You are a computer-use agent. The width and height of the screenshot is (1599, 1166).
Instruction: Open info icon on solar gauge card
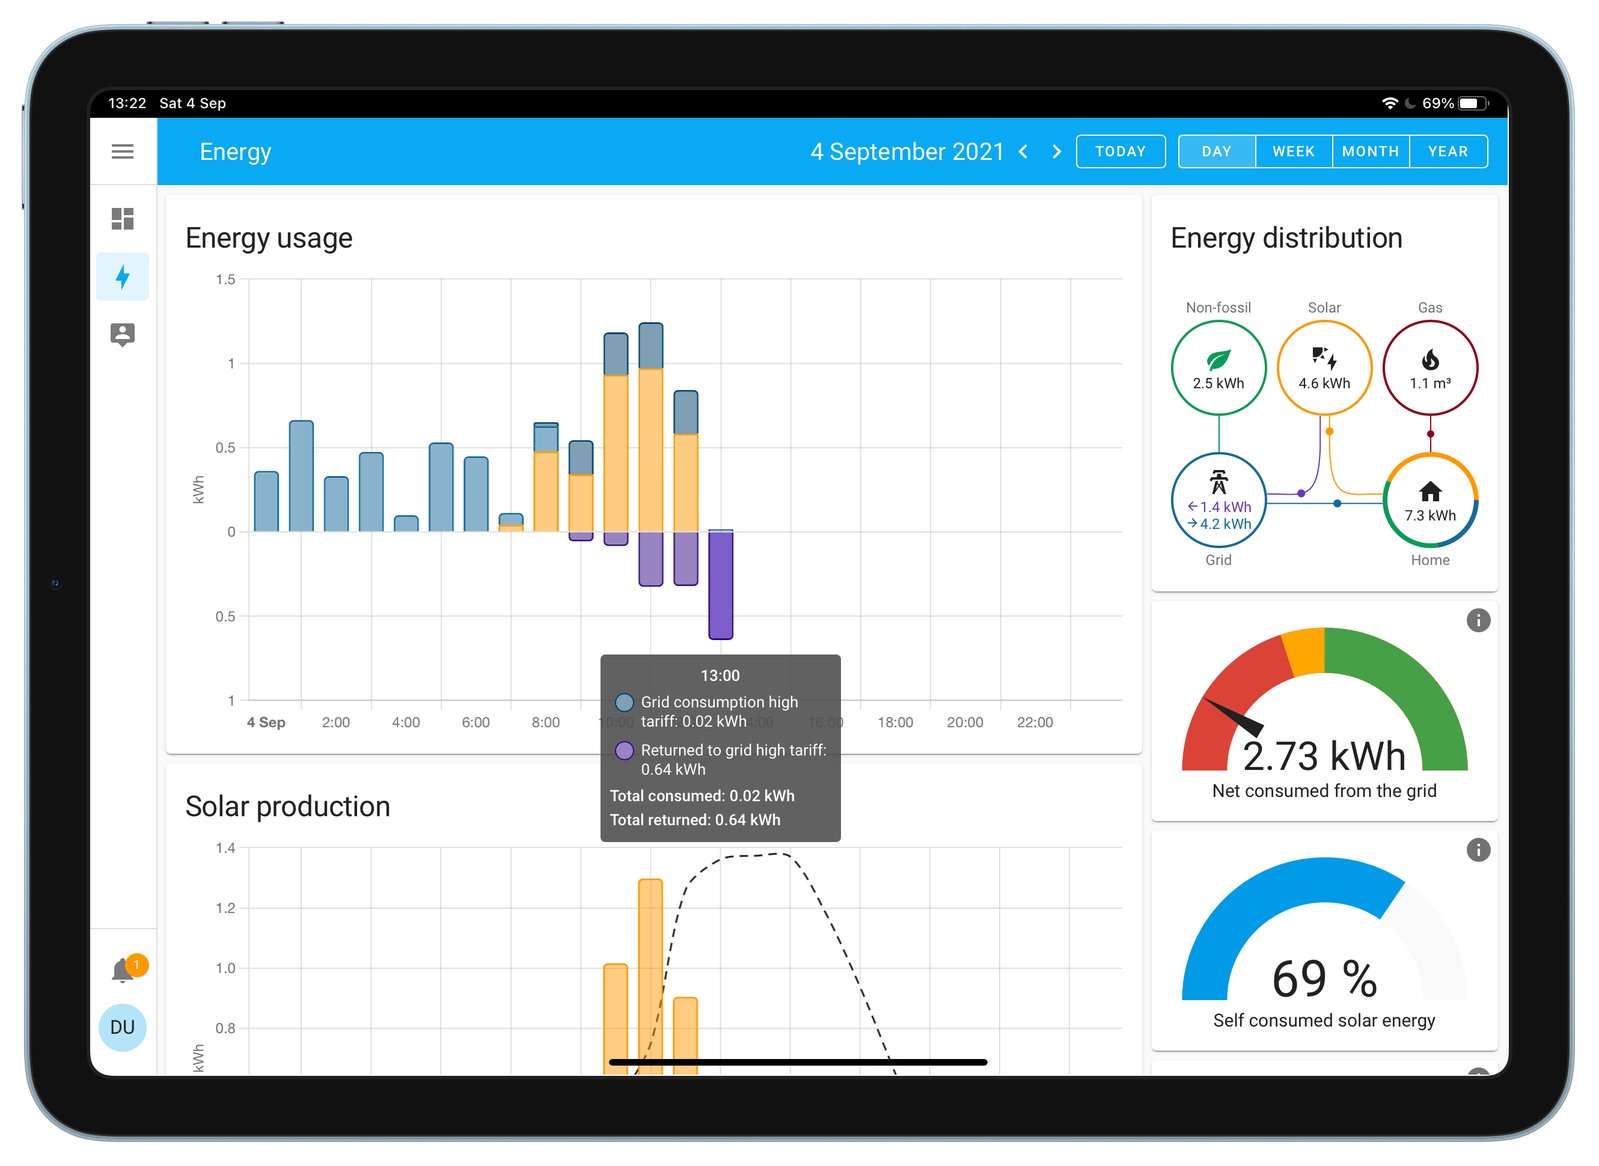pyautogui.click(x=1478, y=850)
